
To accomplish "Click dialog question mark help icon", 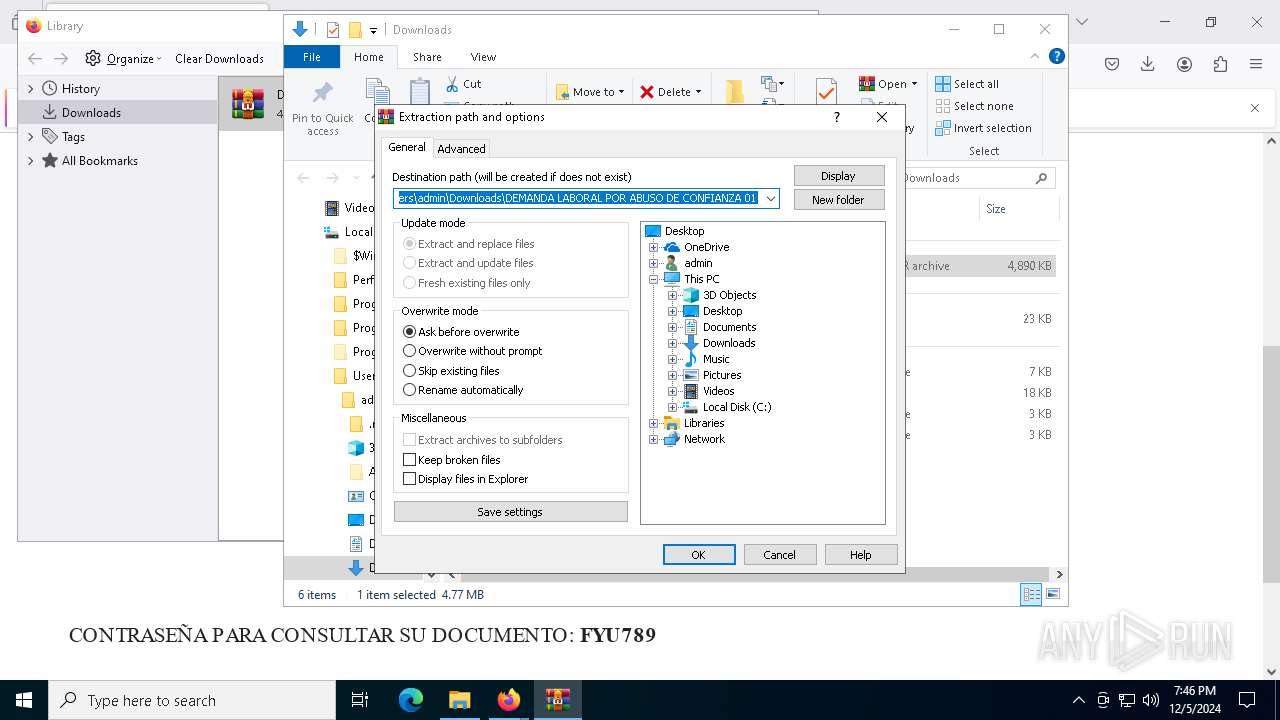I will point(837,117).
